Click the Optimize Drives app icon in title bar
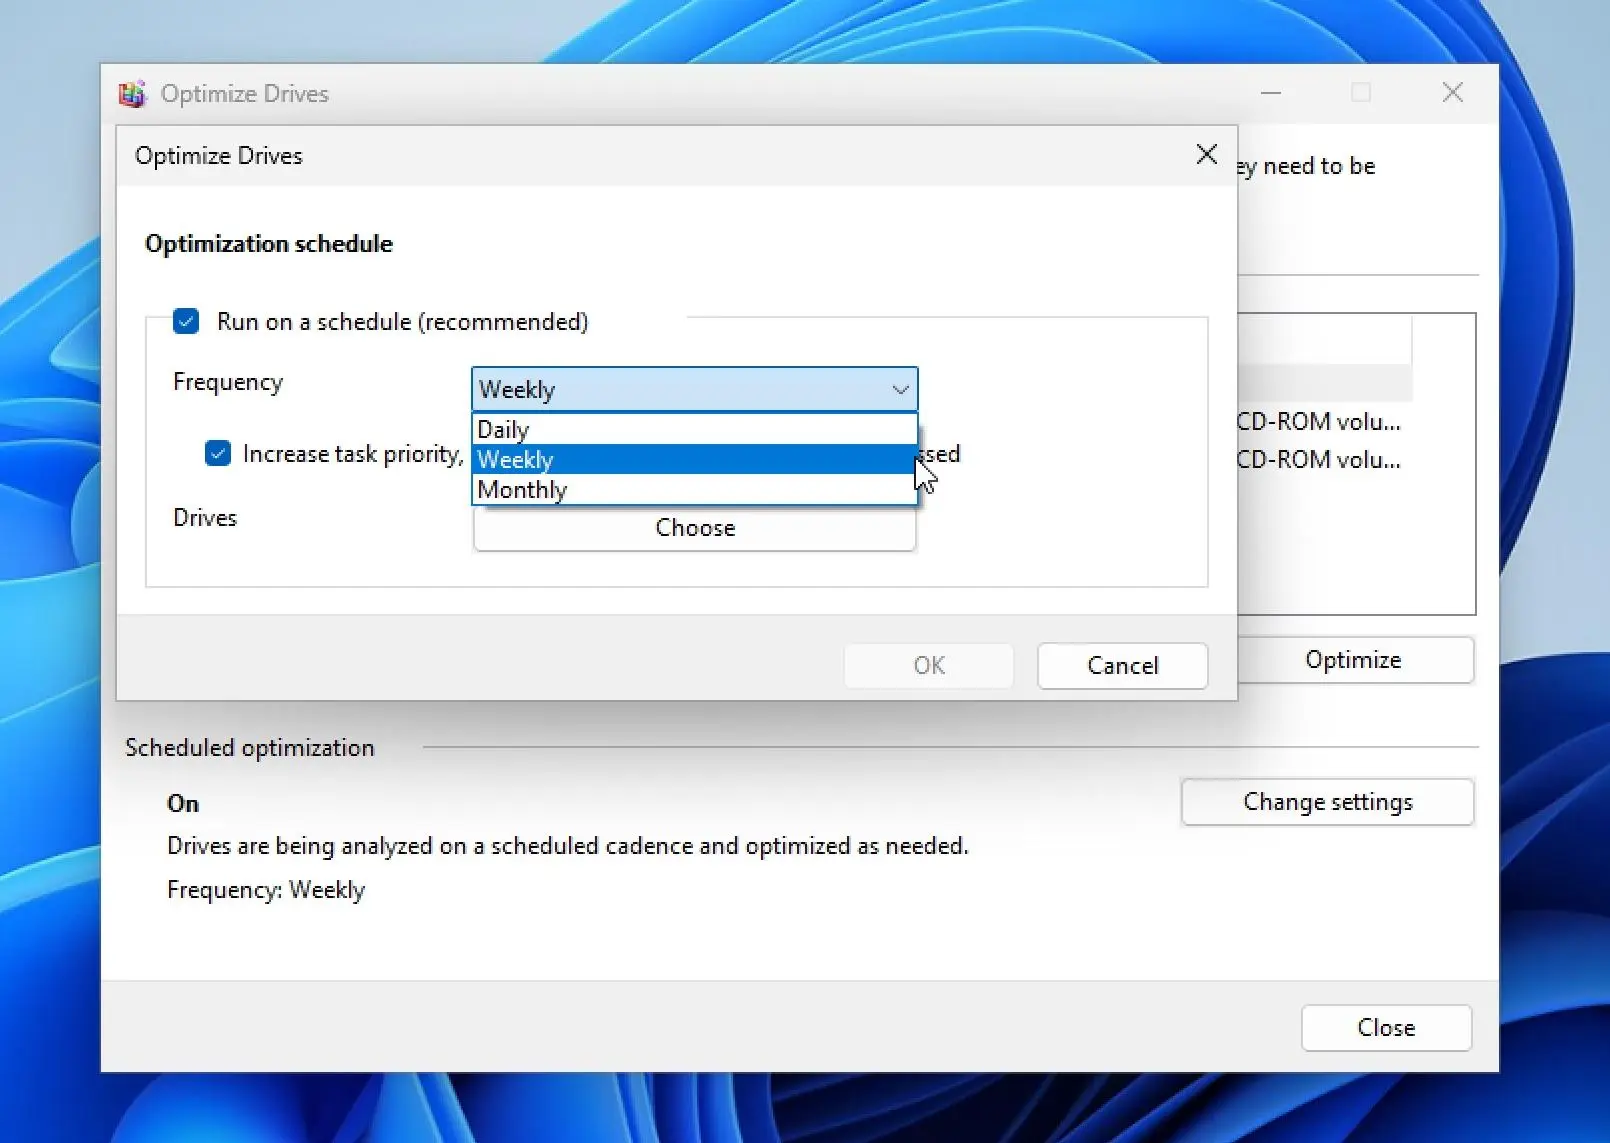Screen dimensions: 1610x1143 (132, 94)
